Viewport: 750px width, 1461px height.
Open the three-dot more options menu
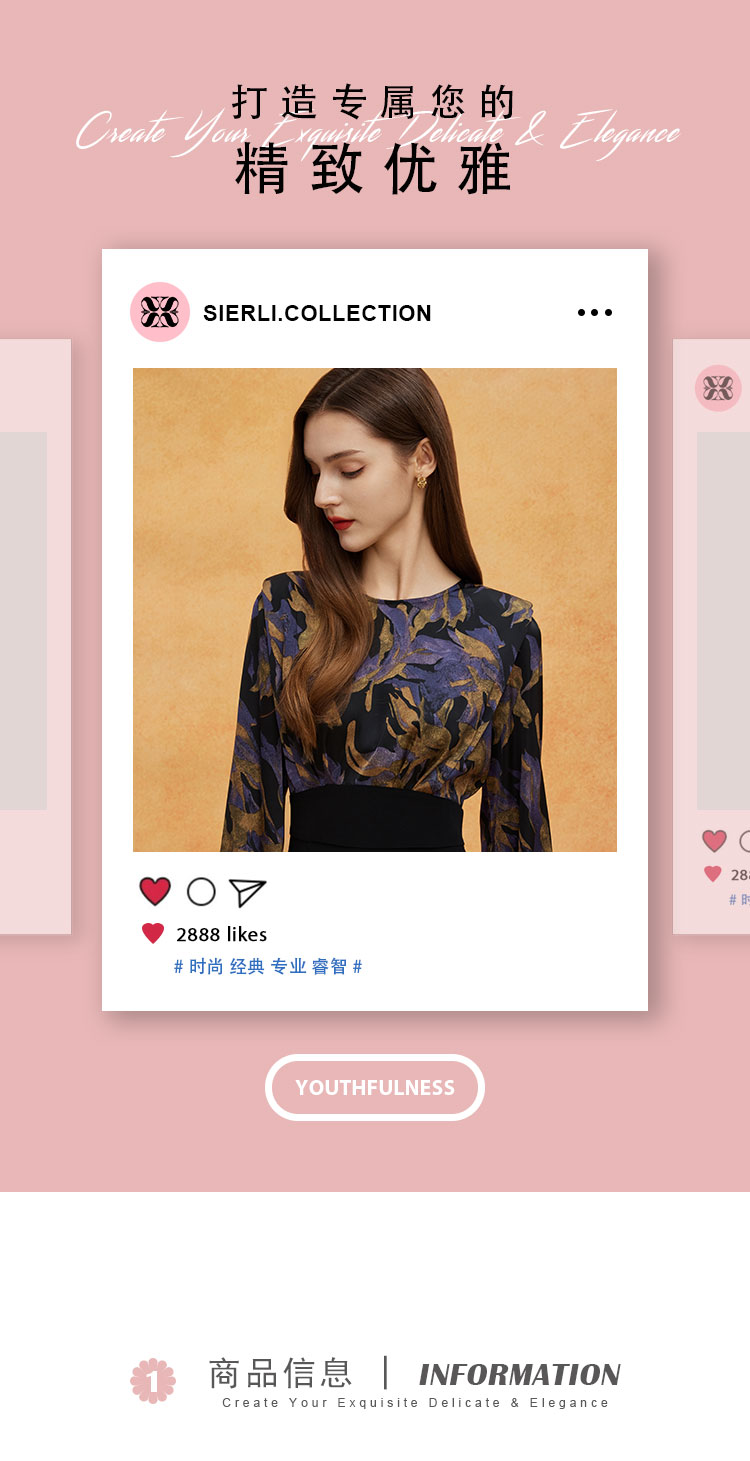(595, 313)
